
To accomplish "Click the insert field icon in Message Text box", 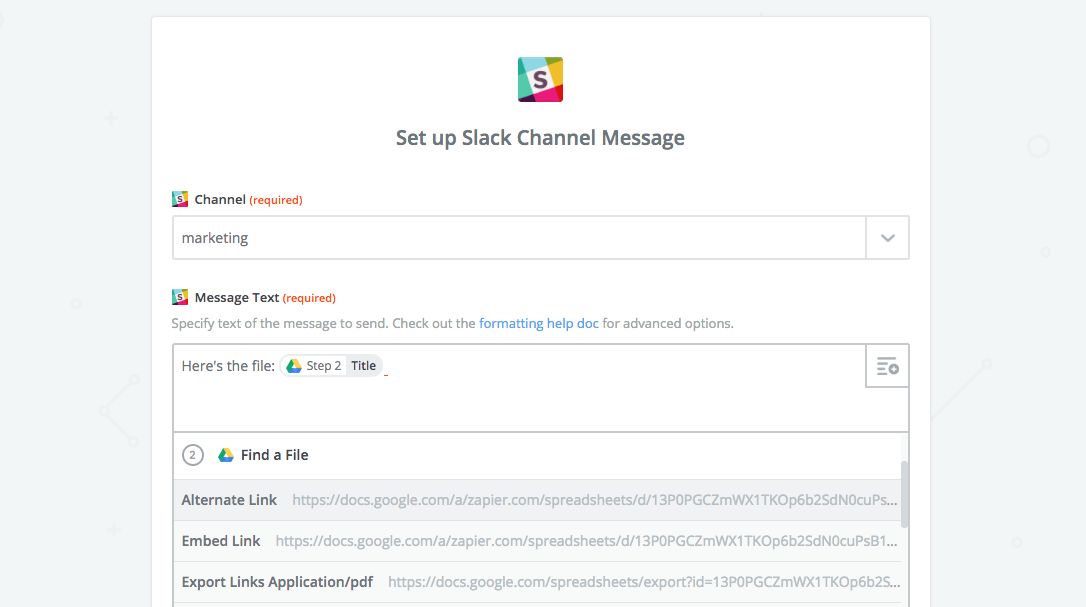I will pyautogui.click(x=887, y=366).
